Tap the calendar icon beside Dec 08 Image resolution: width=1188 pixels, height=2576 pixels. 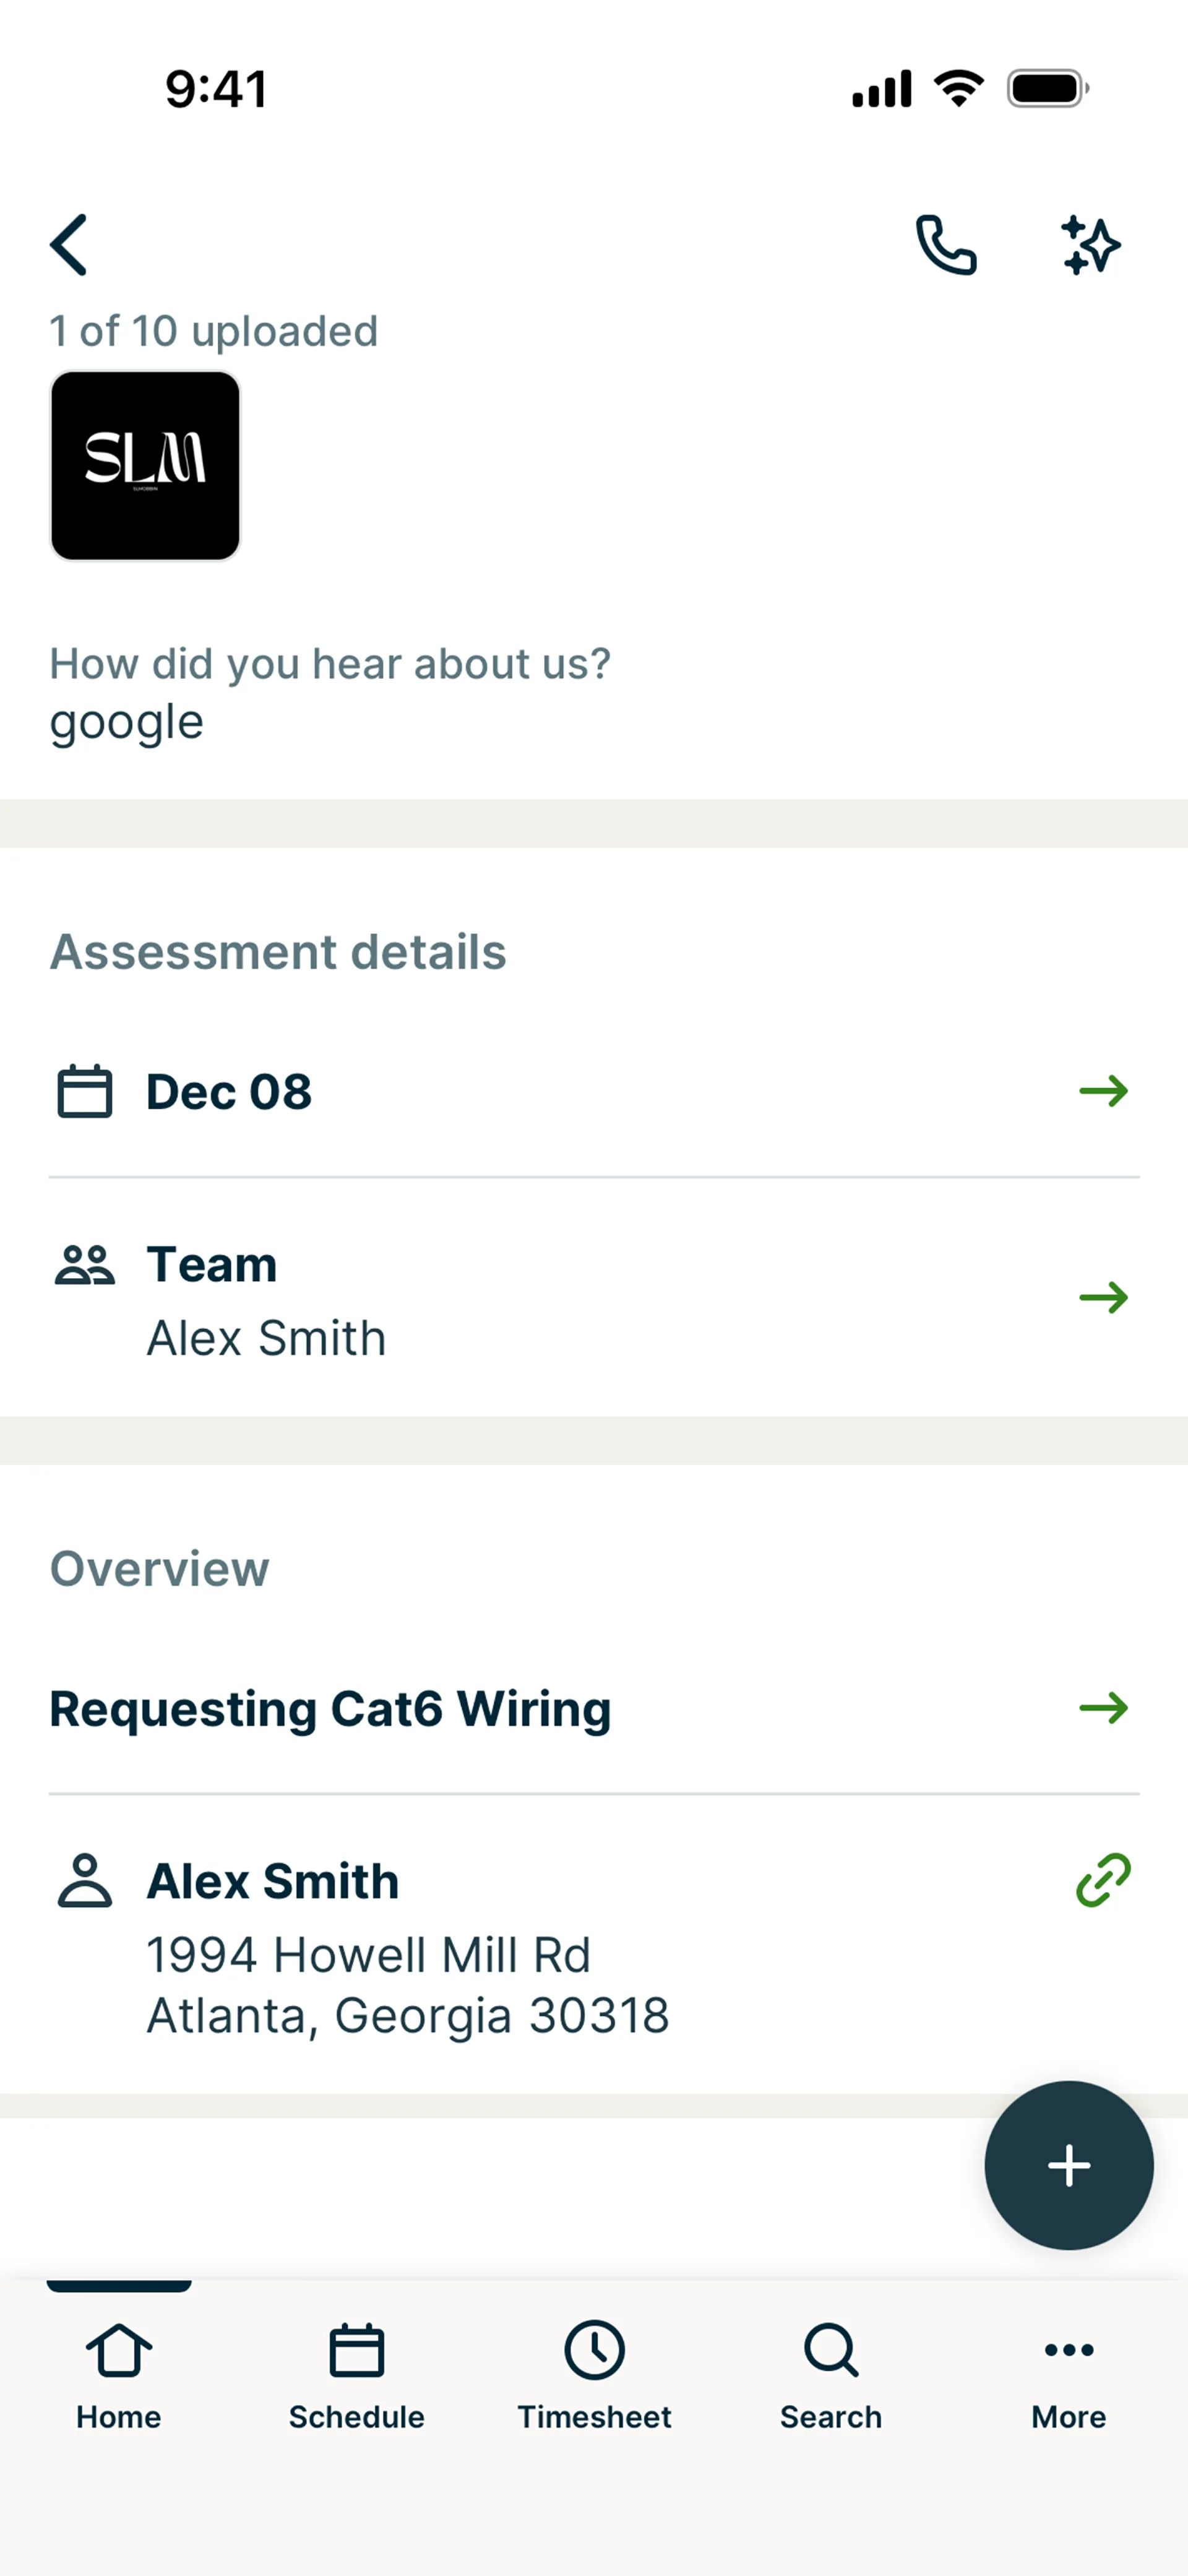[85, 1091]
